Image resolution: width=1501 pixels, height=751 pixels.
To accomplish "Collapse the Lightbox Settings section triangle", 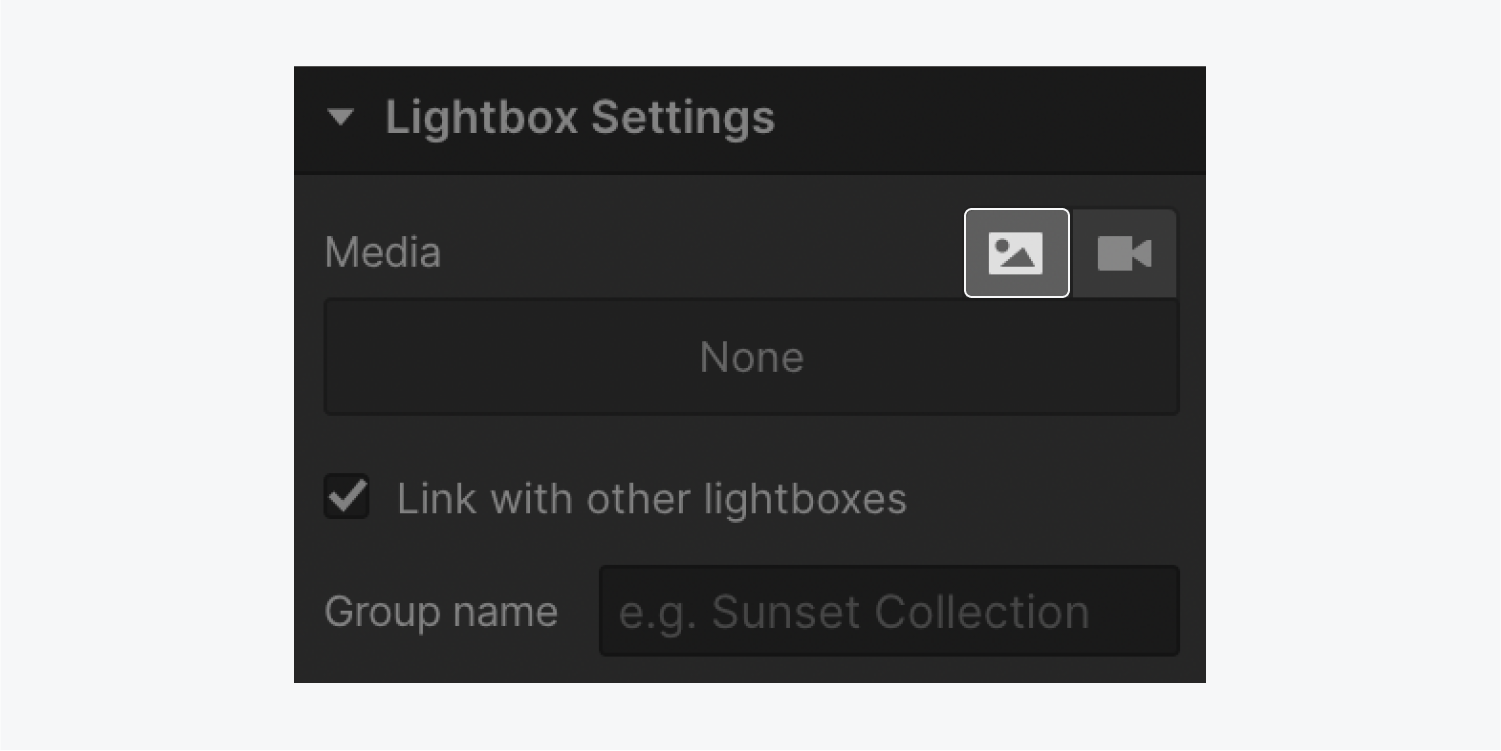I will (x=341, y=118).
